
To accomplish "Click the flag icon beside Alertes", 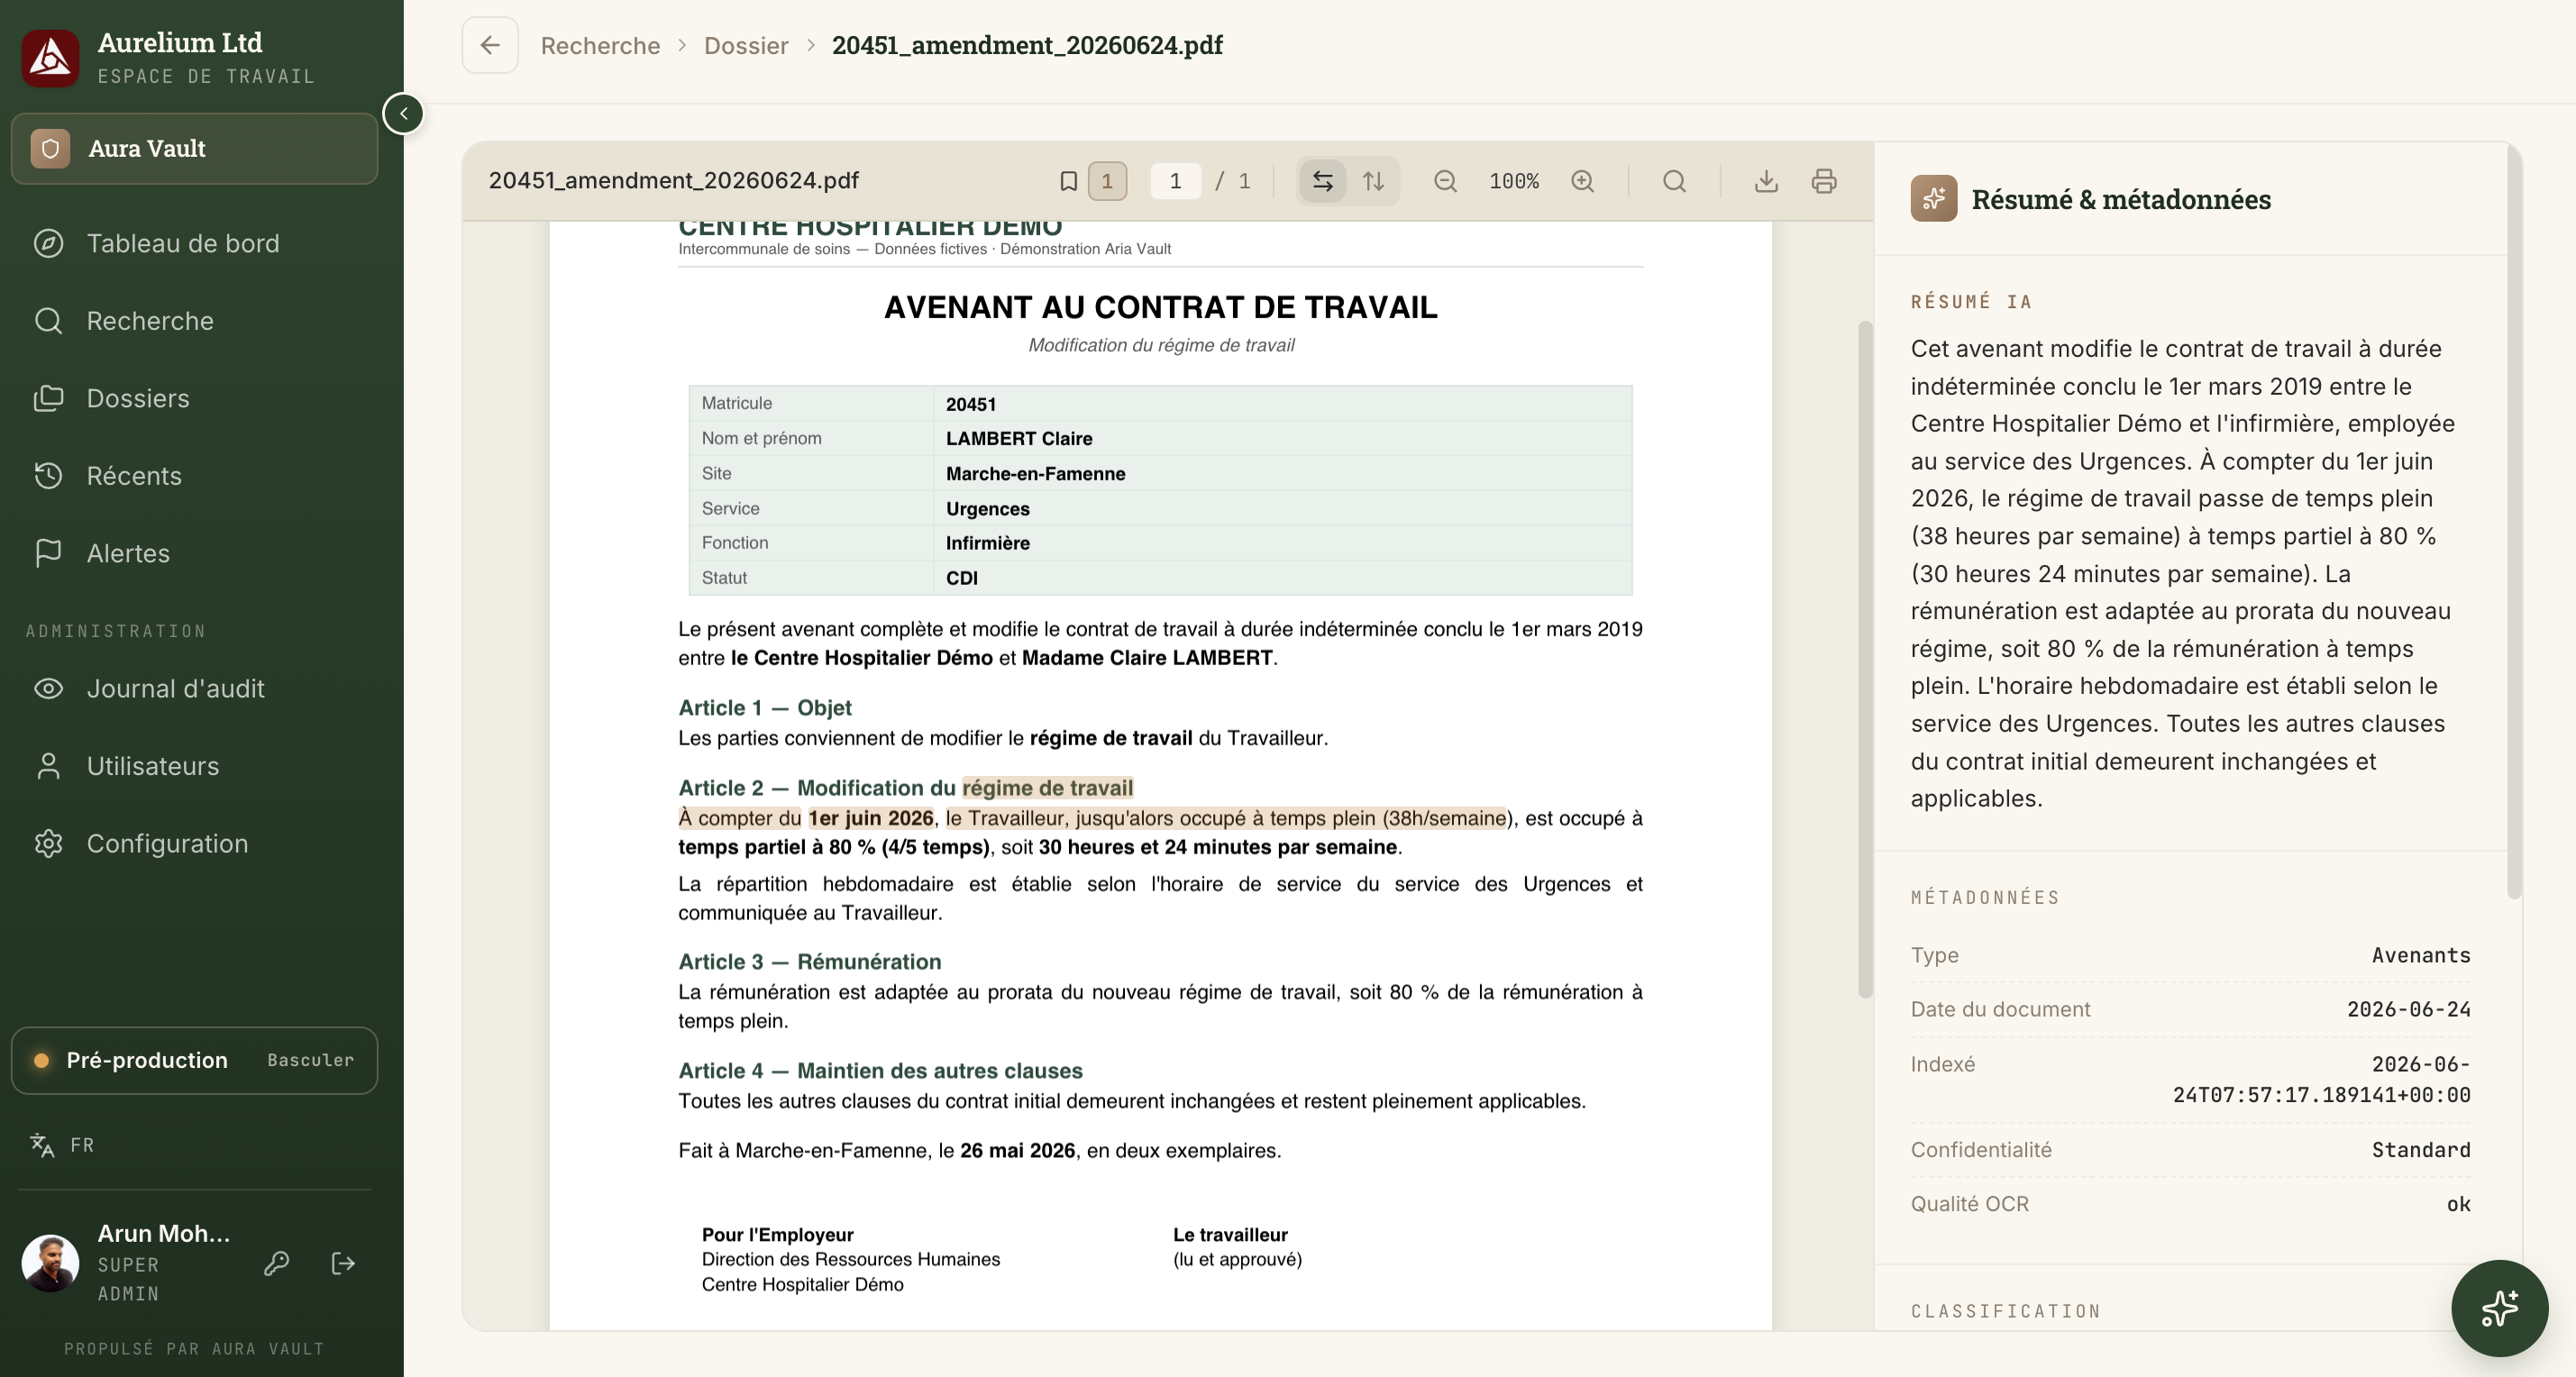I will 48,553.
